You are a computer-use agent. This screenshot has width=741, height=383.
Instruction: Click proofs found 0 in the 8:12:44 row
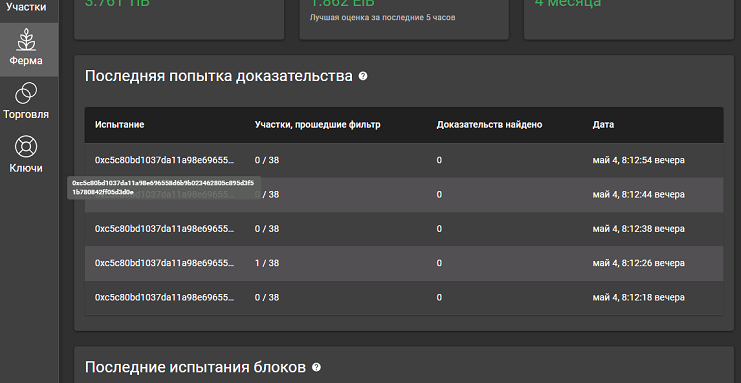pyautogui.click(x=439, y=195)
